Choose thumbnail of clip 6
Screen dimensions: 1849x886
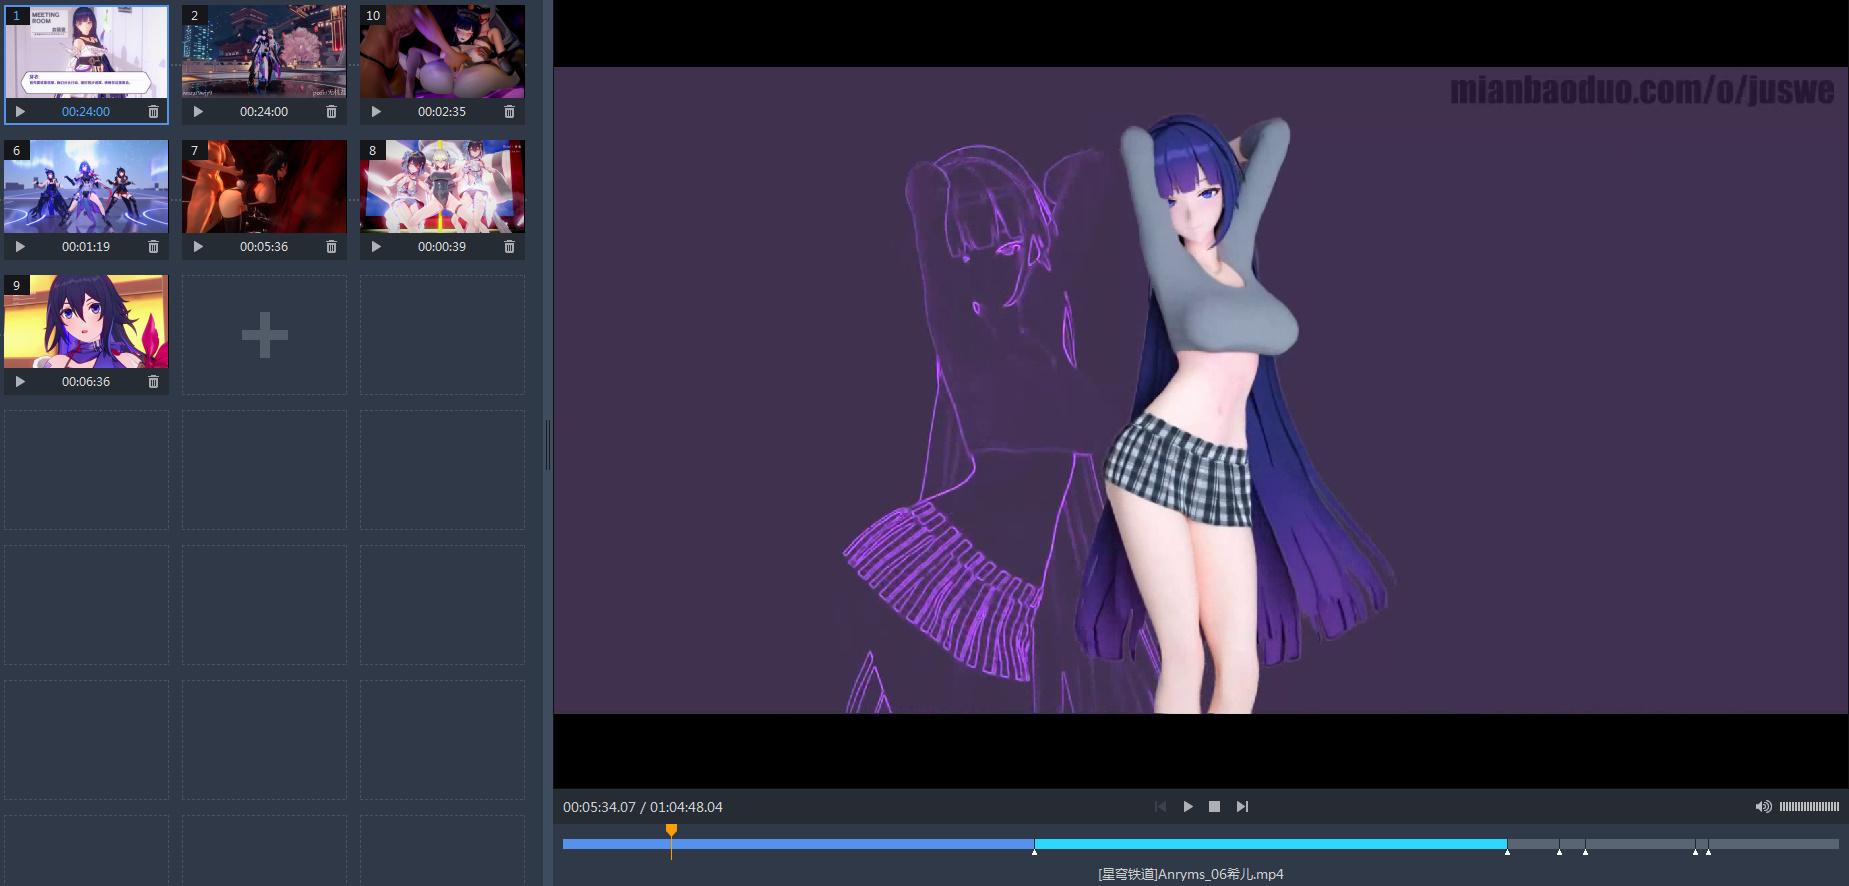[x=86, y=186]
